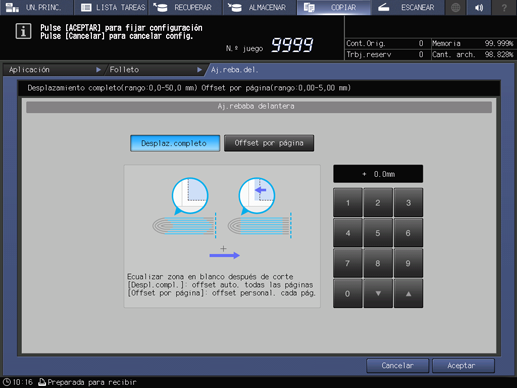Viewport: 517px width, 388px height.
Task: Click the Ecualizar zona en blanco description
Action: [x=222, y=285]
